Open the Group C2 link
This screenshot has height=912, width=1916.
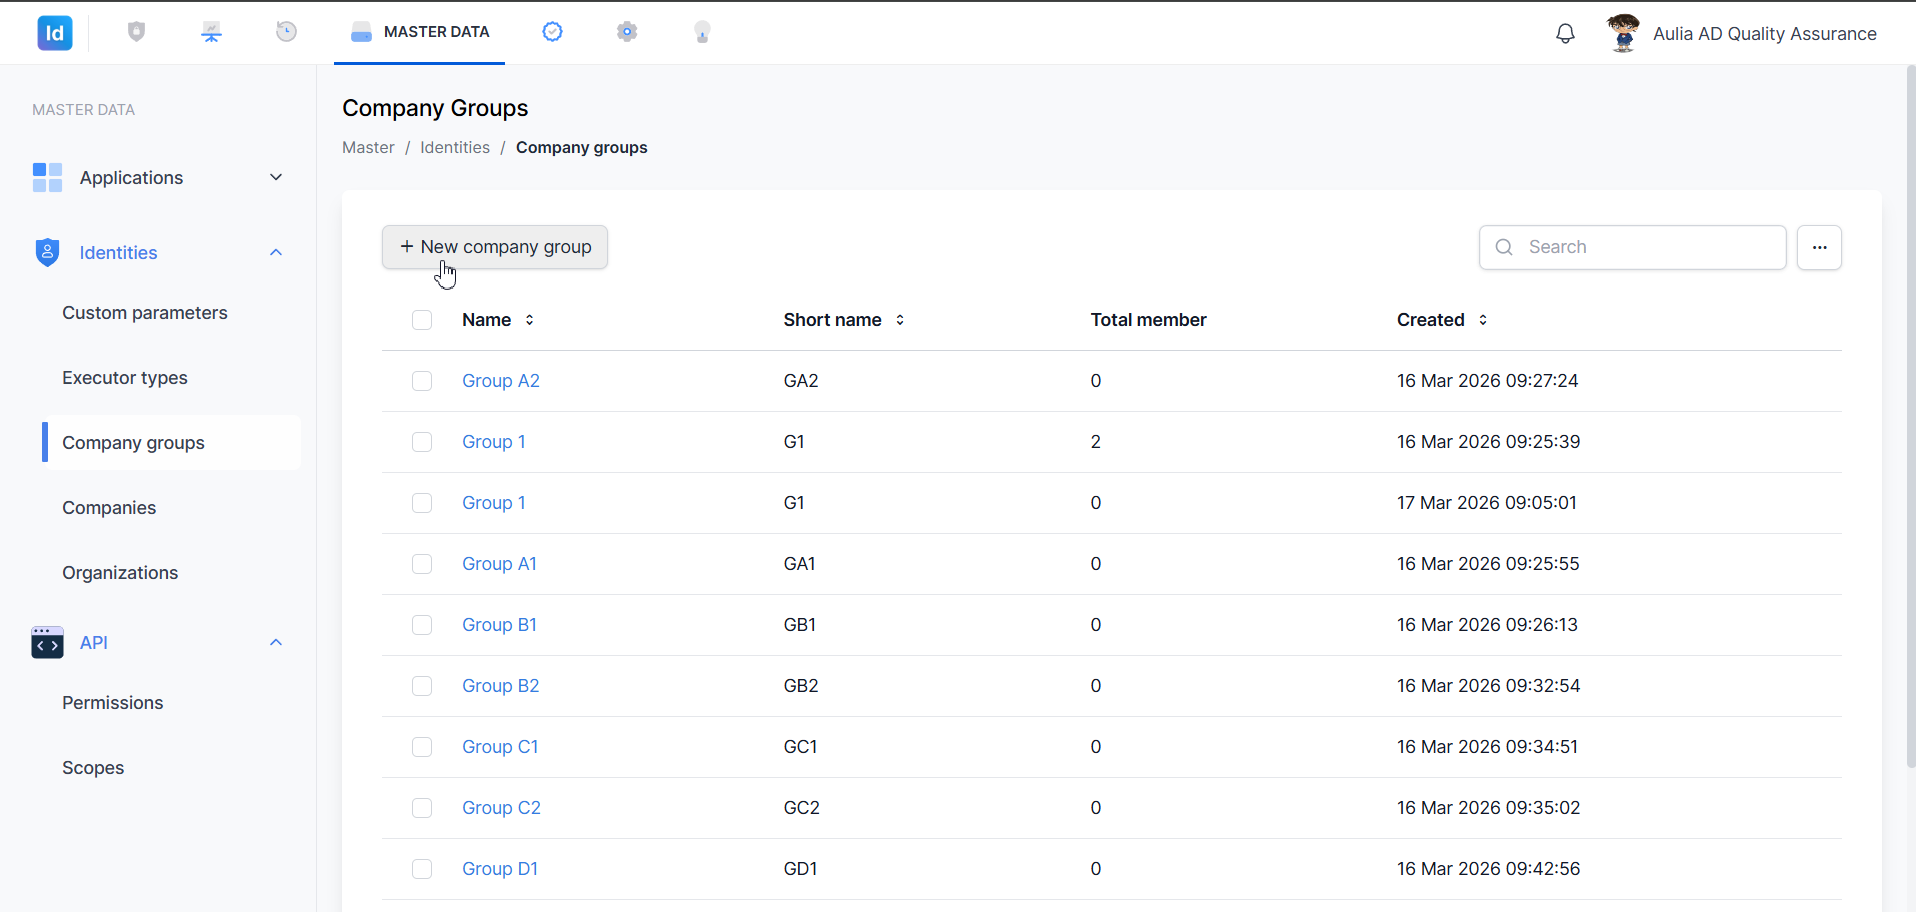pos(501,808)
